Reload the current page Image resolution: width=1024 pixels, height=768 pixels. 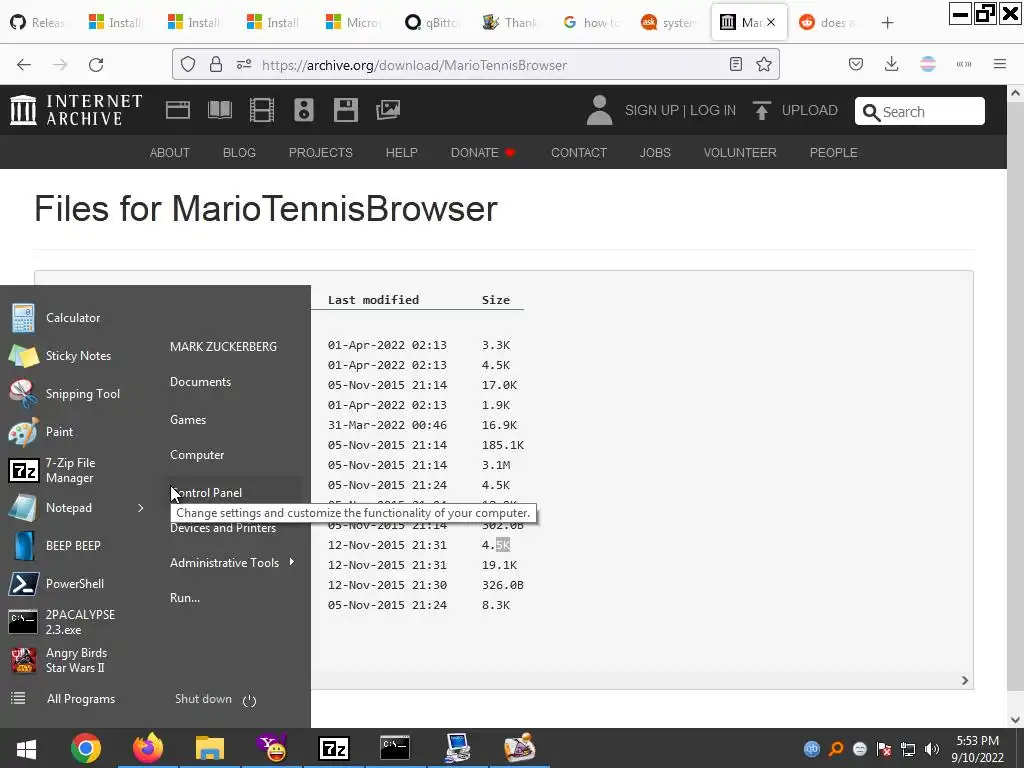(96, 65)
